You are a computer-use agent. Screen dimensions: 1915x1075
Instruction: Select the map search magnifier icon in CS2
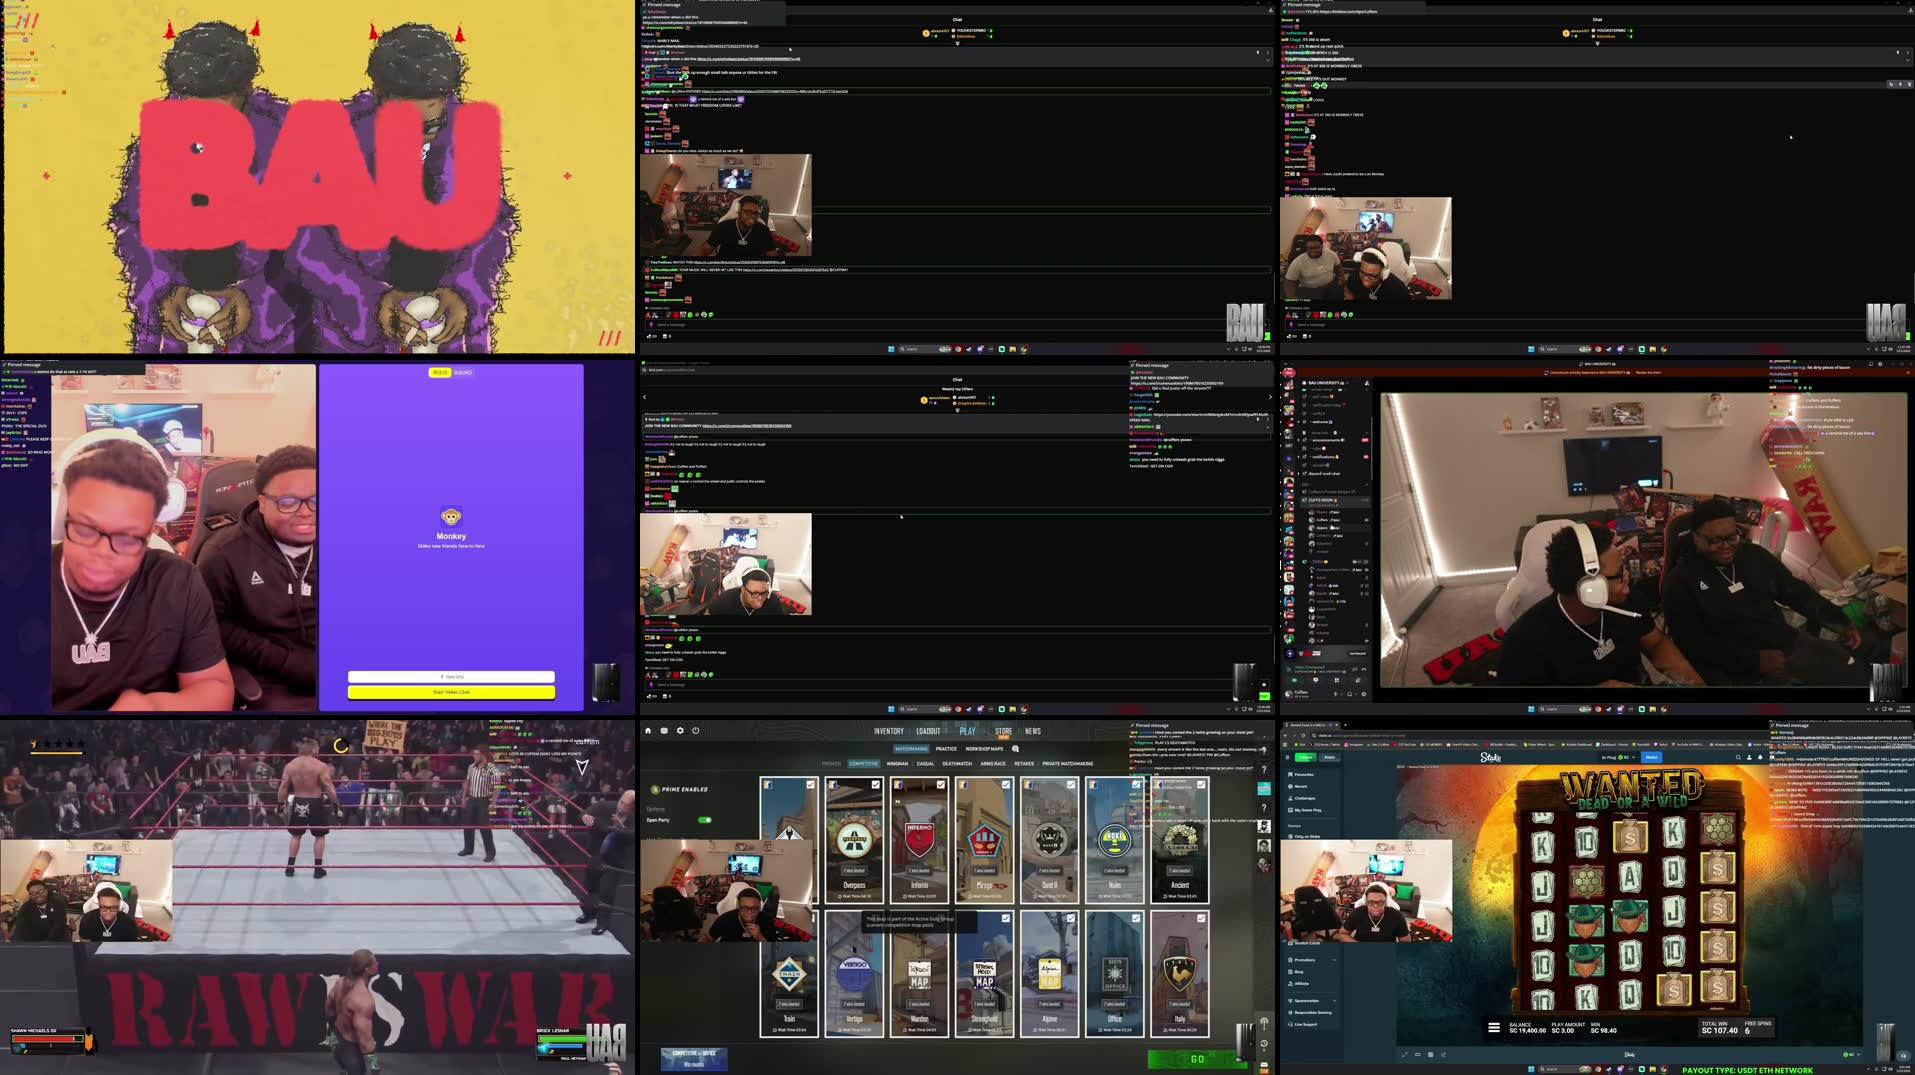1015,749
